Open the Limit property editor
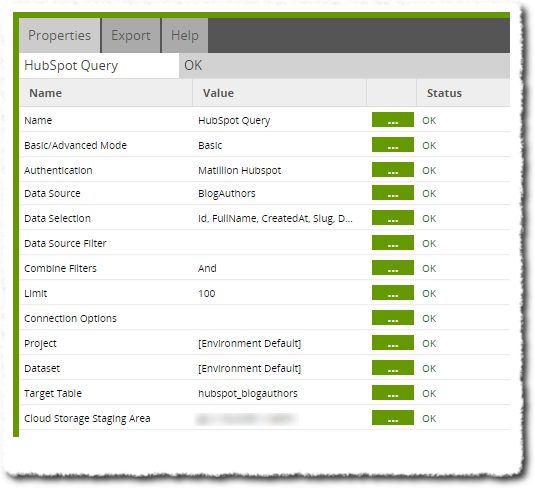The image size is (535, 488). pyautogui.click(x=393, y=293)
